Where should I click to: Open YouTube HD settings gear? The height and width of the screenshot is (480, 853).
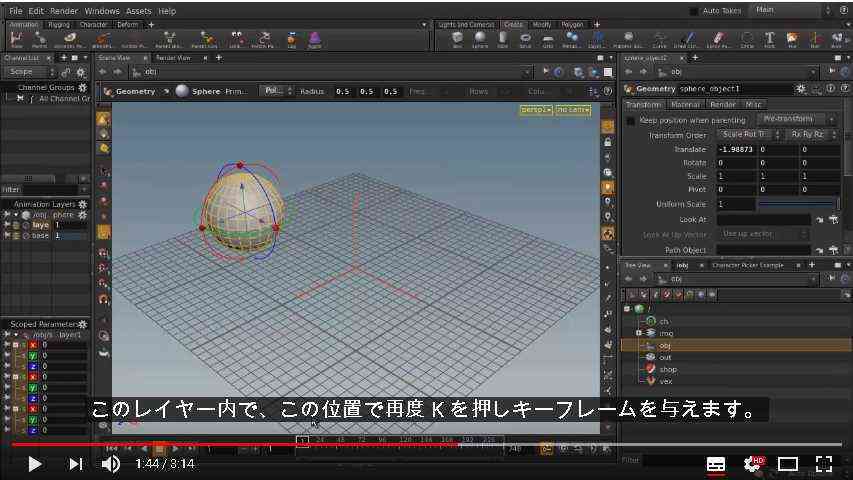click(753, 464)
